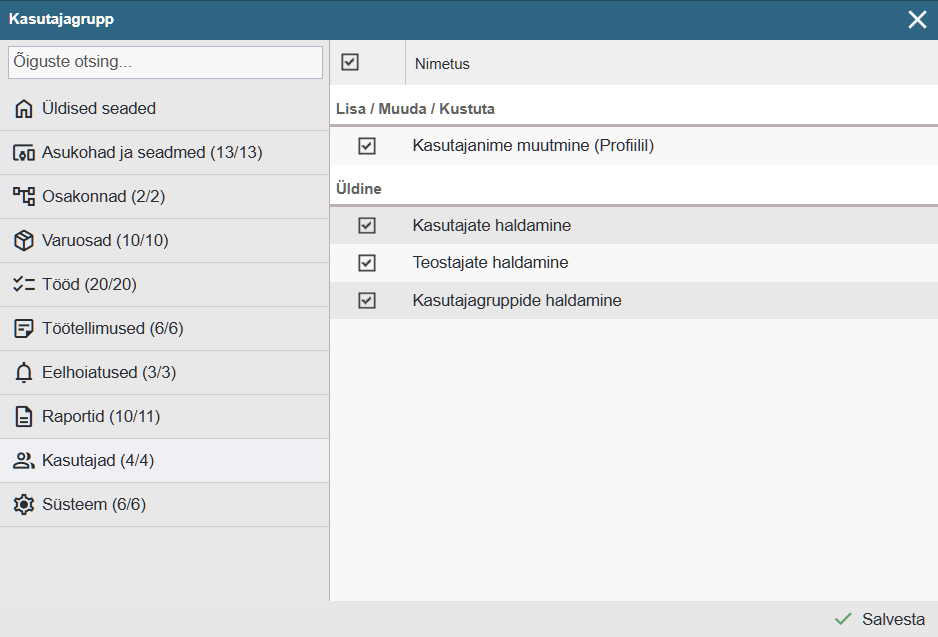Click the Varuosad box icon
This screenshot has width=938, height=637.
pyautogui.click(x=24, y=241)
